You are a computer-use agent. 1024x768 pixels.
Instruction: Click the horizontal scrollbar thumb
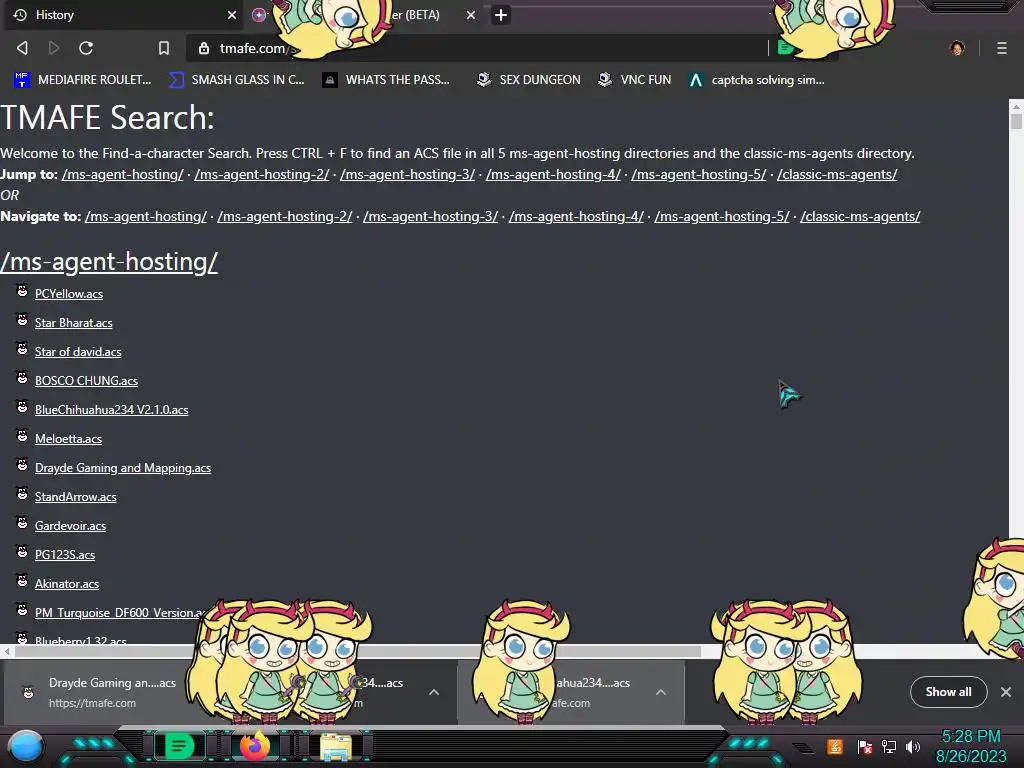click(358, 652)
